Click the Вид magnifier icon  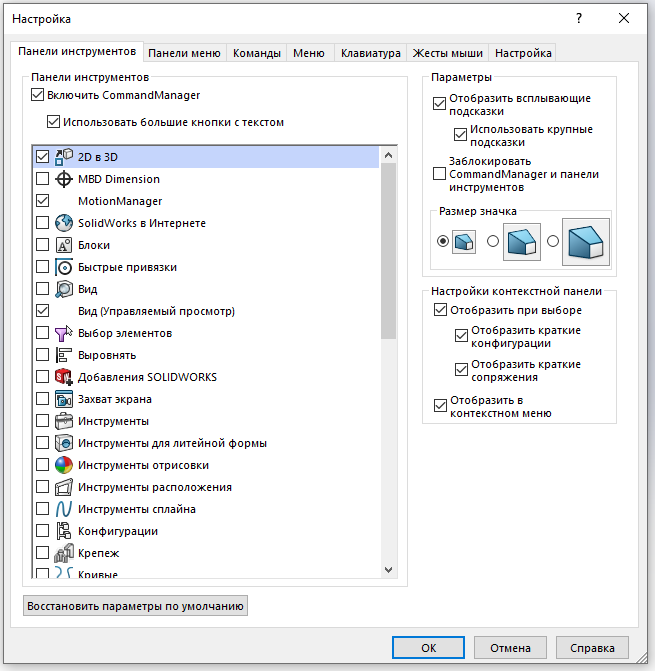64,289
